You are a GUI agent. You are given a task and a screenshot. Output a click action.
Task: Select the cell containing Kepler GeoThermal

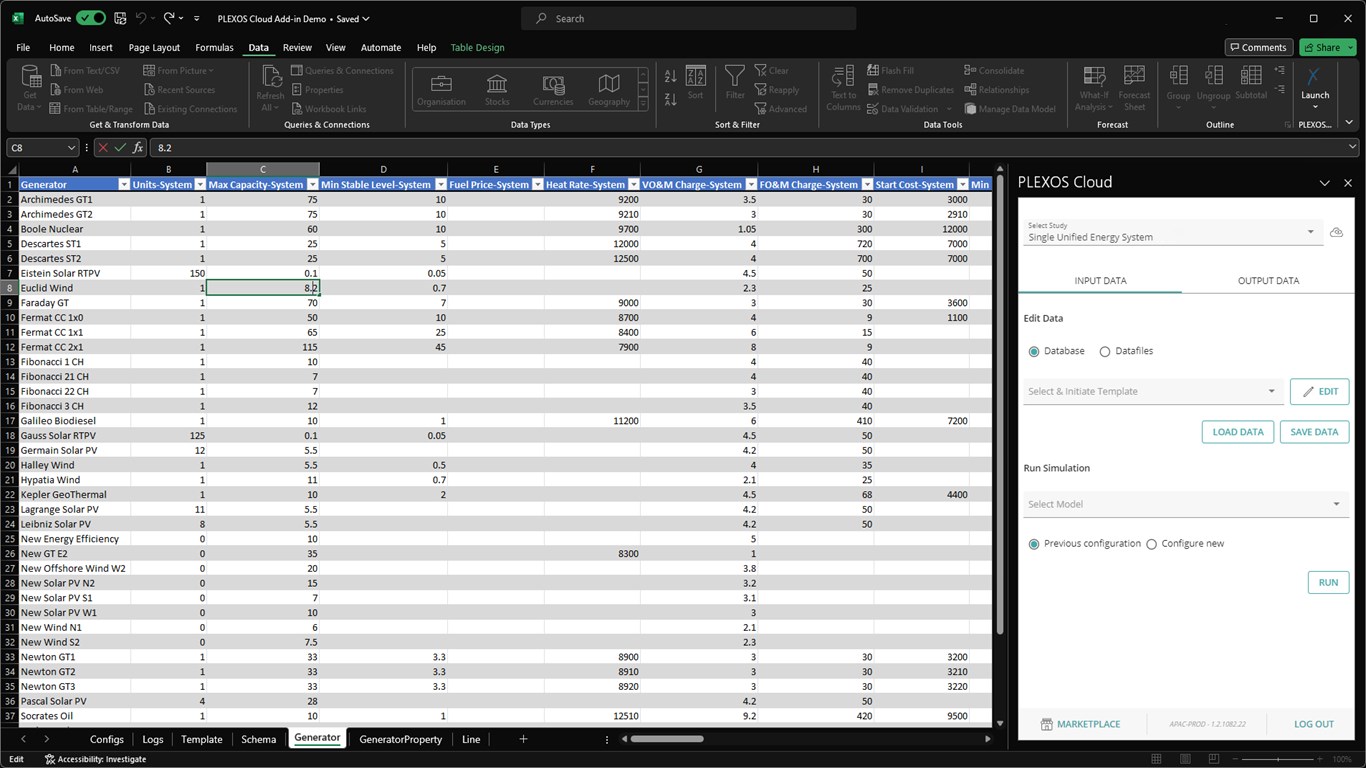74,494
